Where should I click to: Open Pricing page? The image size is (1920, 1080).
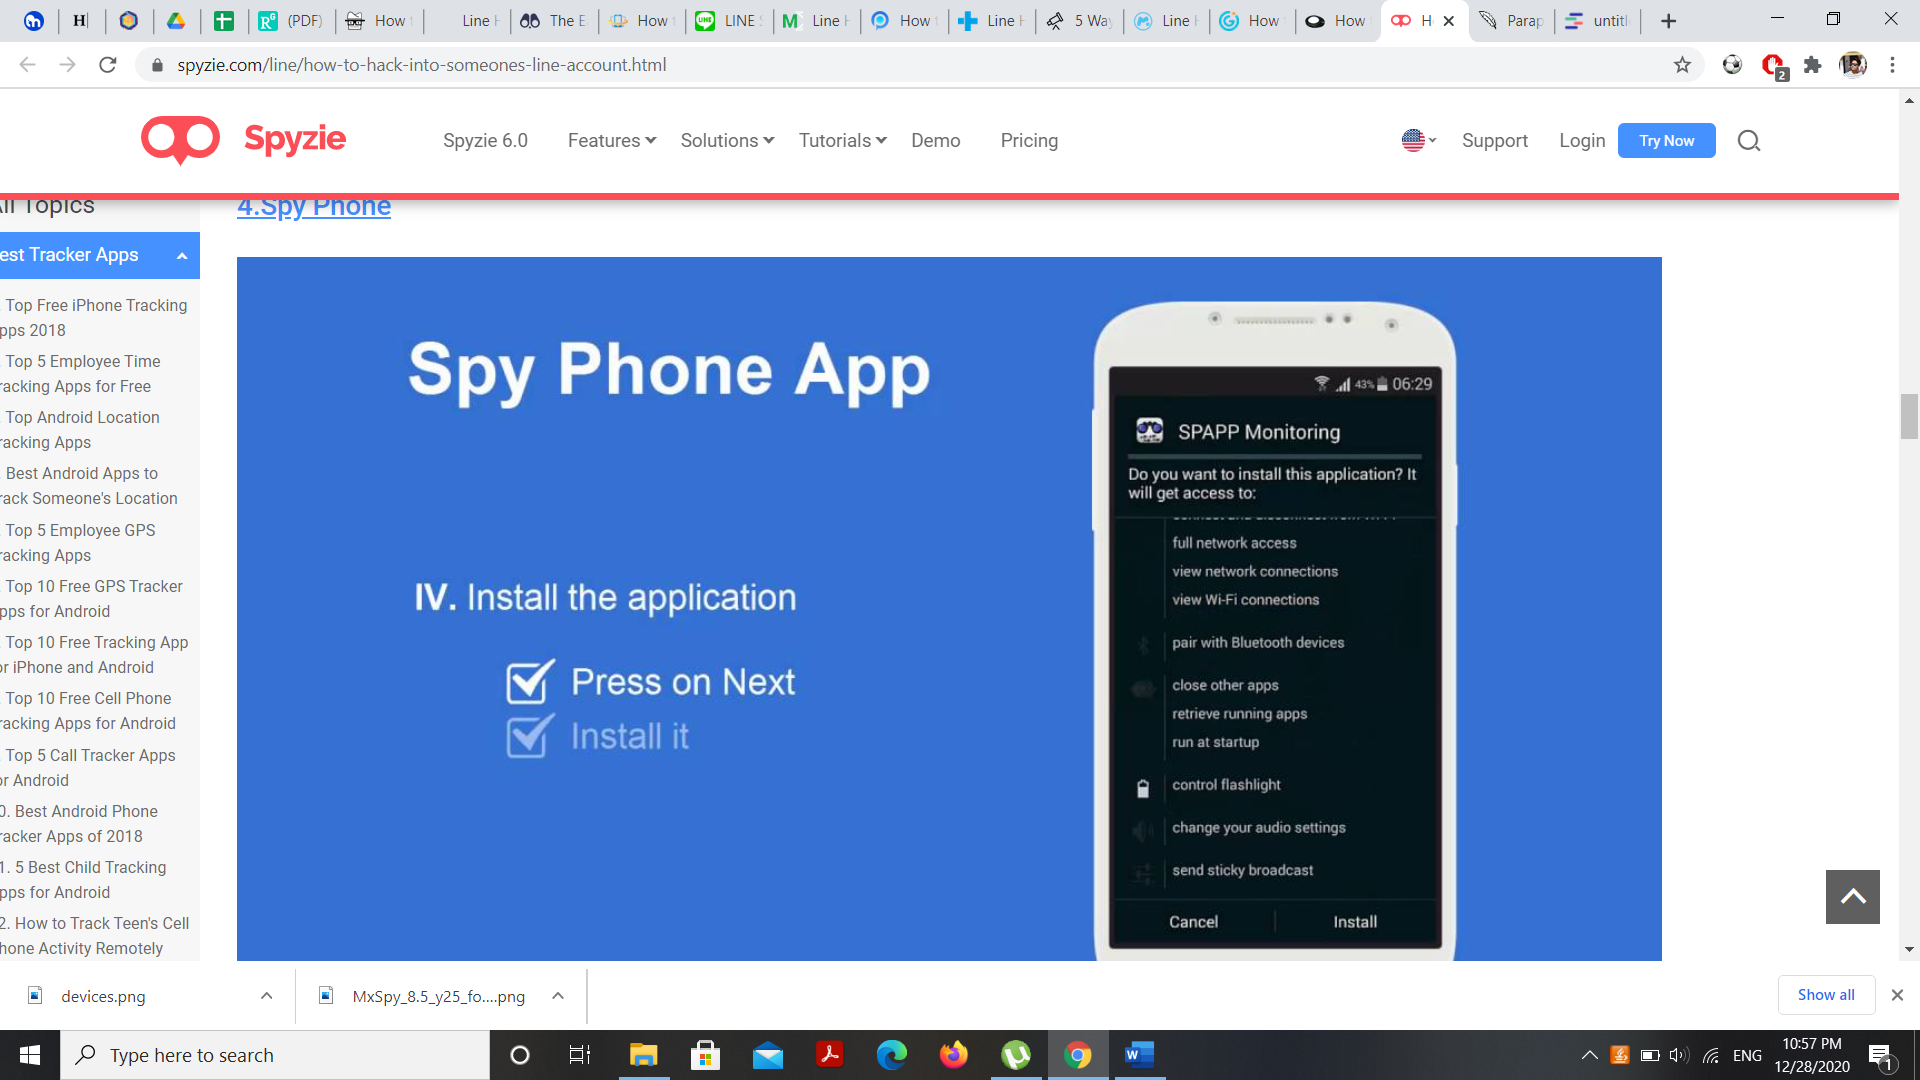[1029, 141]
